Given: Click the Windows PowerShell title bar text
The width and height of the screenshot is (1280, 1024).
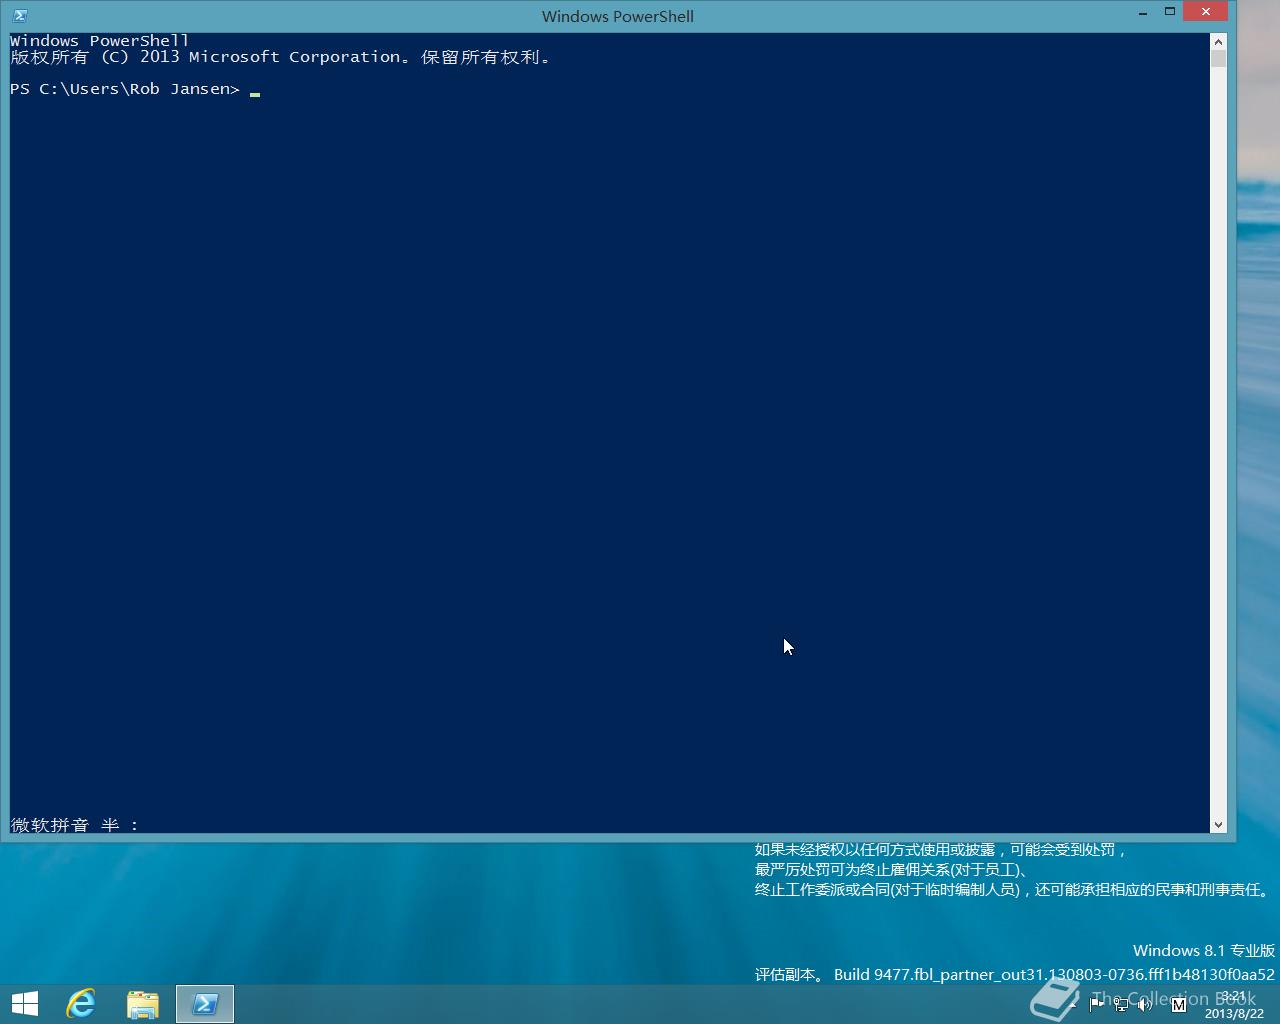Looking at the screenshot, I should [618, 16].
